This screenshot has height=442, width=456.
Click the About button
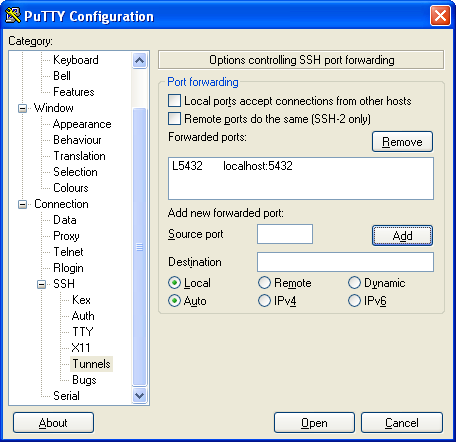click(x=53, y=423)
